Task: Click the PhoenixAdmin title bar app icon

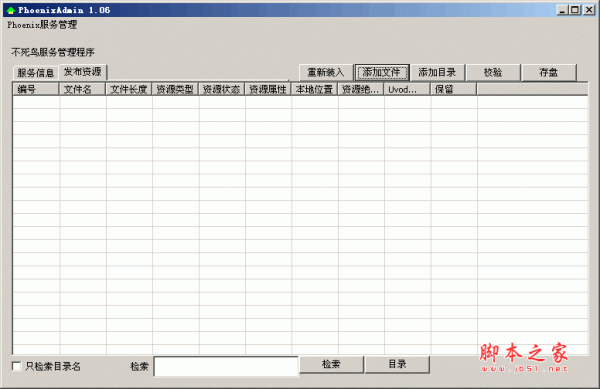Action: [10, 10]
